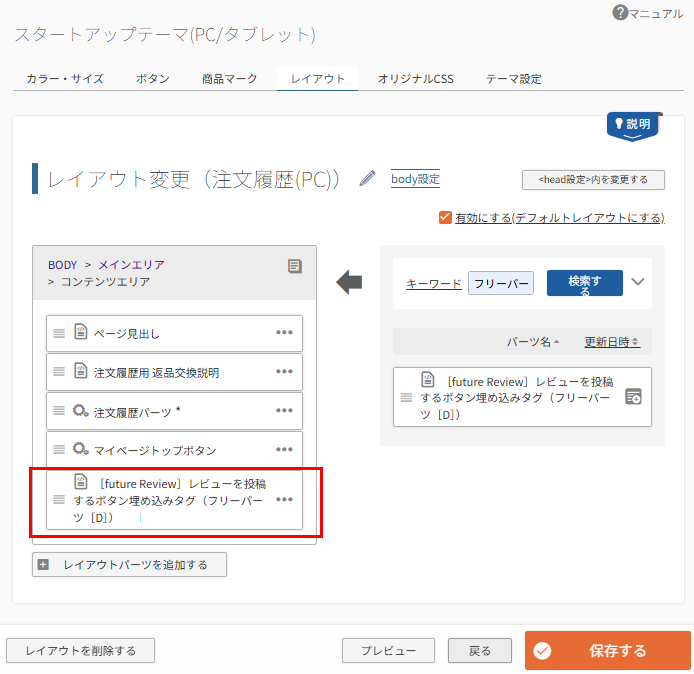The width and height of the screenshot is (694, 674).
Task: Select the future Review search result name
Action: pos(516,398)
